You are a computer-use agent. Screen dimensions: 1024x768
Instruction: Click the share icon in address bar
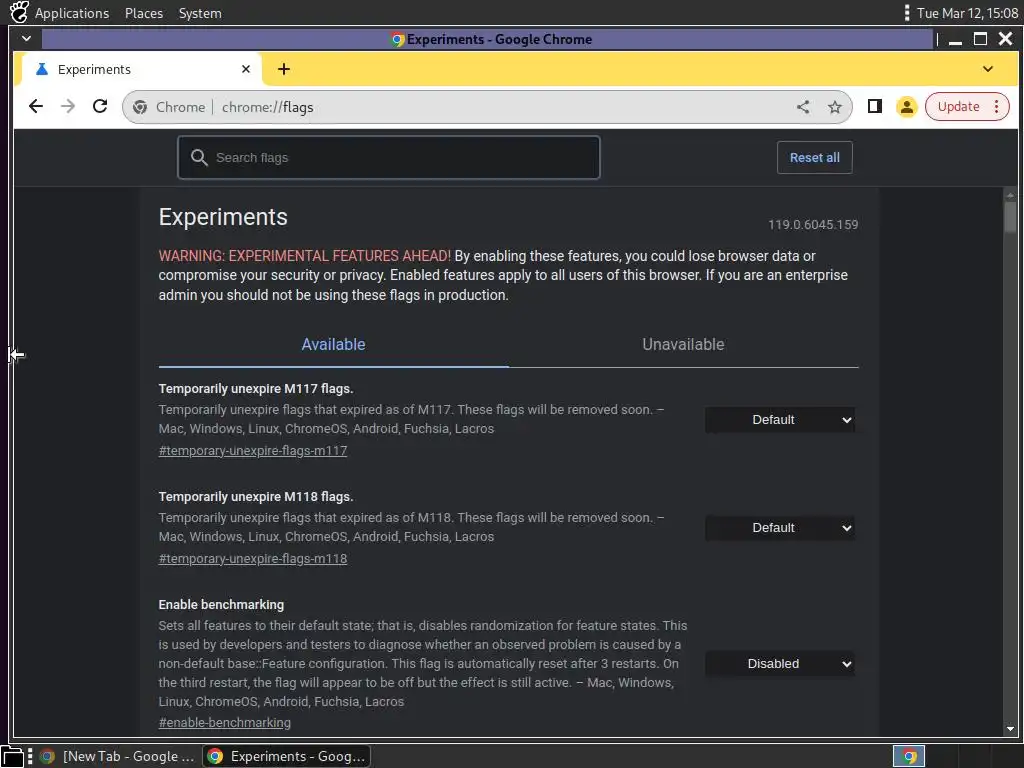[803, 107]
